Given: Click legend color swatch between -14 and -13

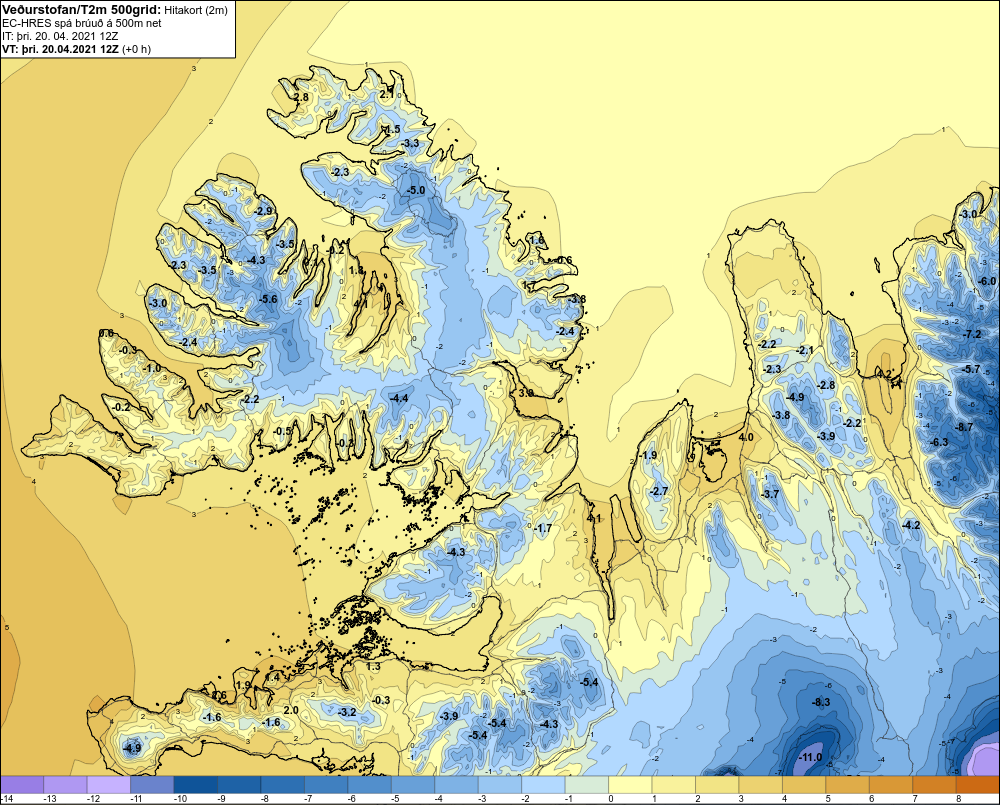Looking at the screenshot, I should point(22,784).
